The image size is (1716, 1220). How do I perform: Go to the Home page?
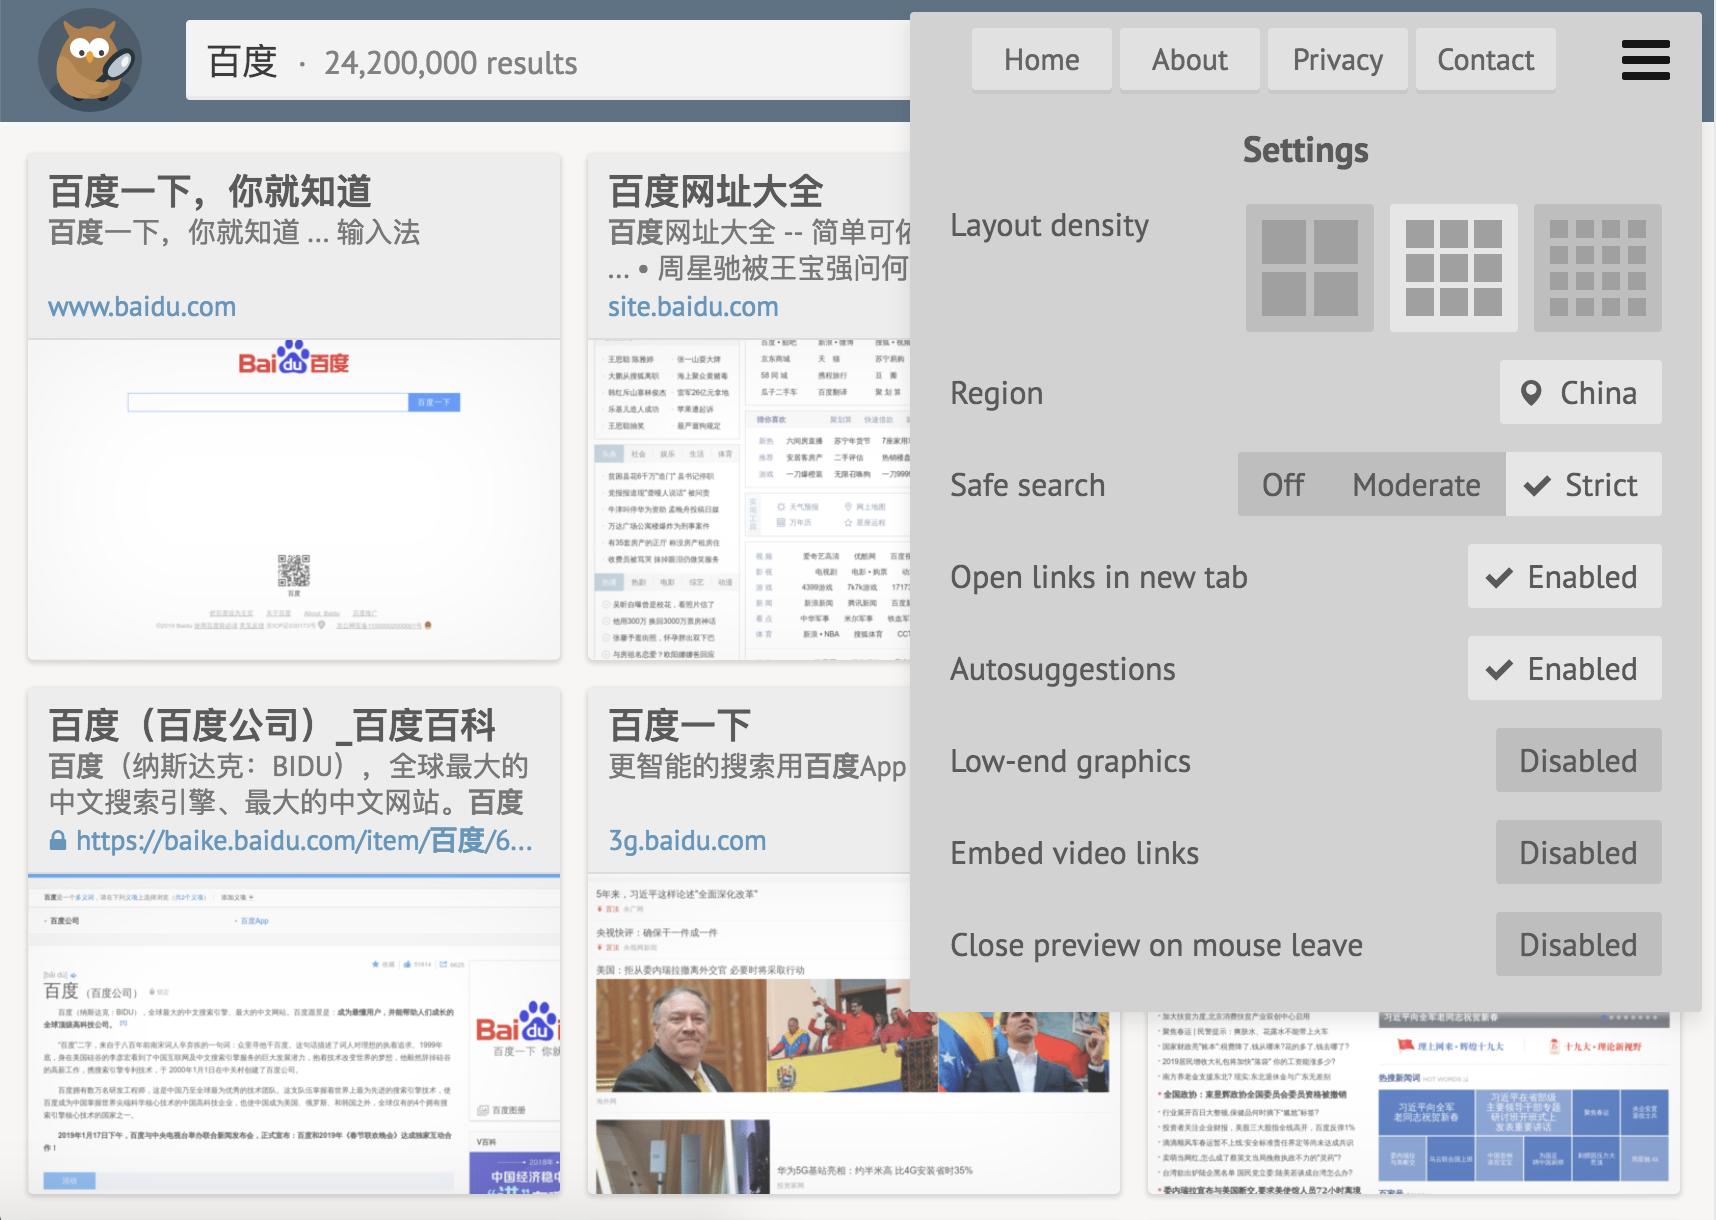pos(1041,60)
